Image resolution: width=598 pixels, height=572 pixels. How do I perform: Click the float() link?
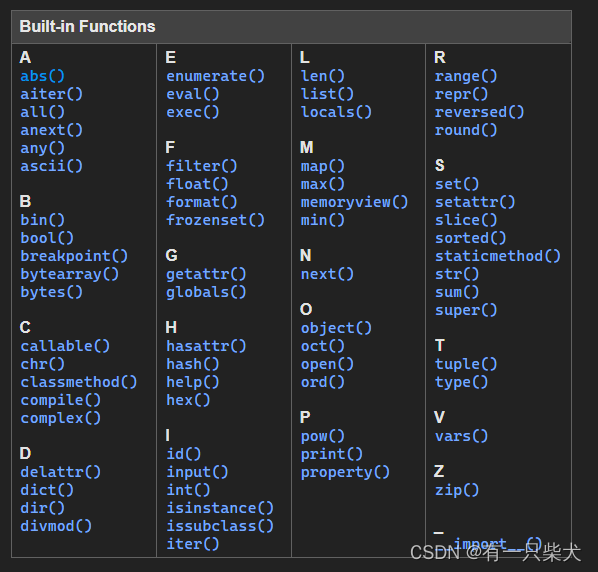(198, 184)
